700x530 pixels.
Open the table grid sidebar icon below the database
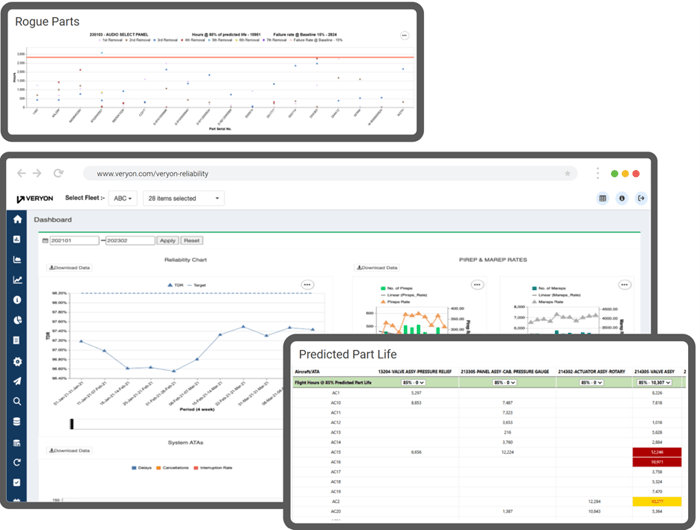[17, 442]
